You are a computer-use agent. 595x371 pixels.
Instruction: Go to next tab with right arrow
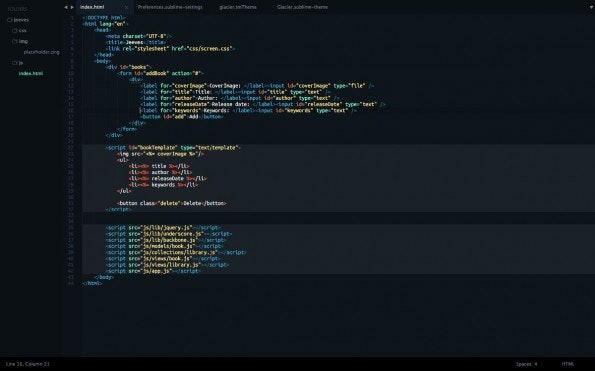[72, 7]
